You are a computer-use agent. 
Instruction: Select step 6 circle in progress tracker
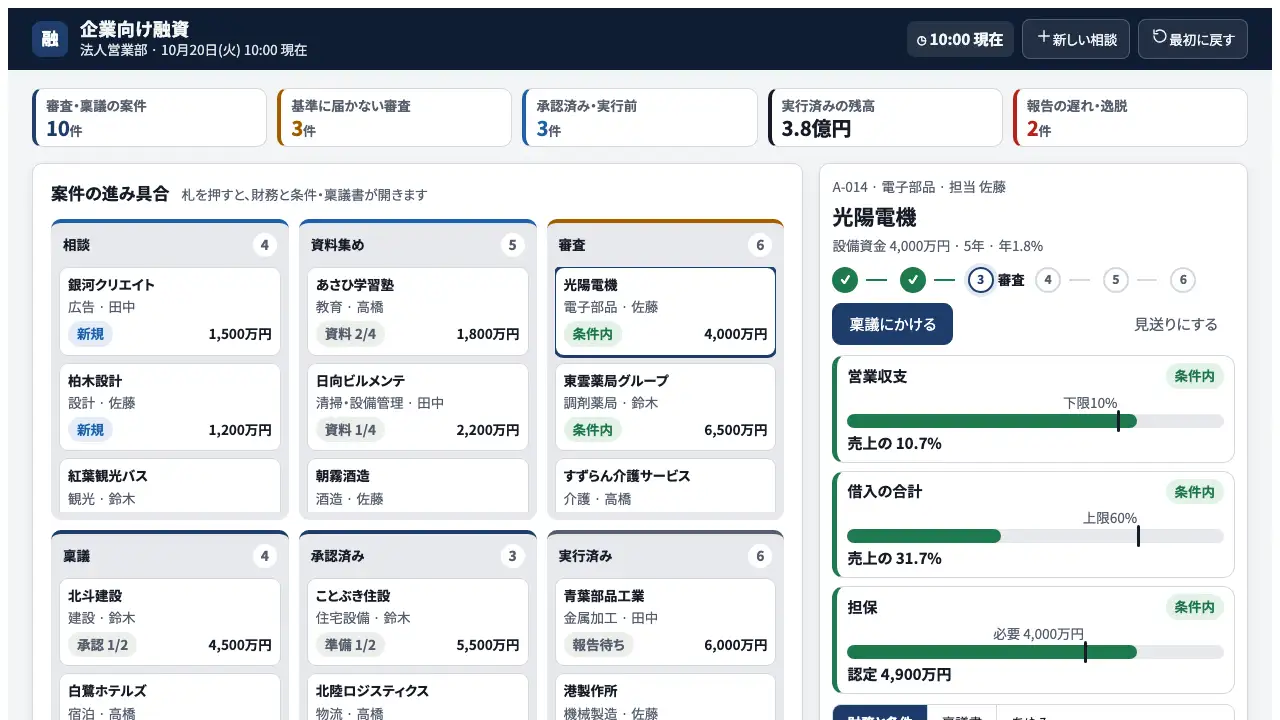point(1183,280)
